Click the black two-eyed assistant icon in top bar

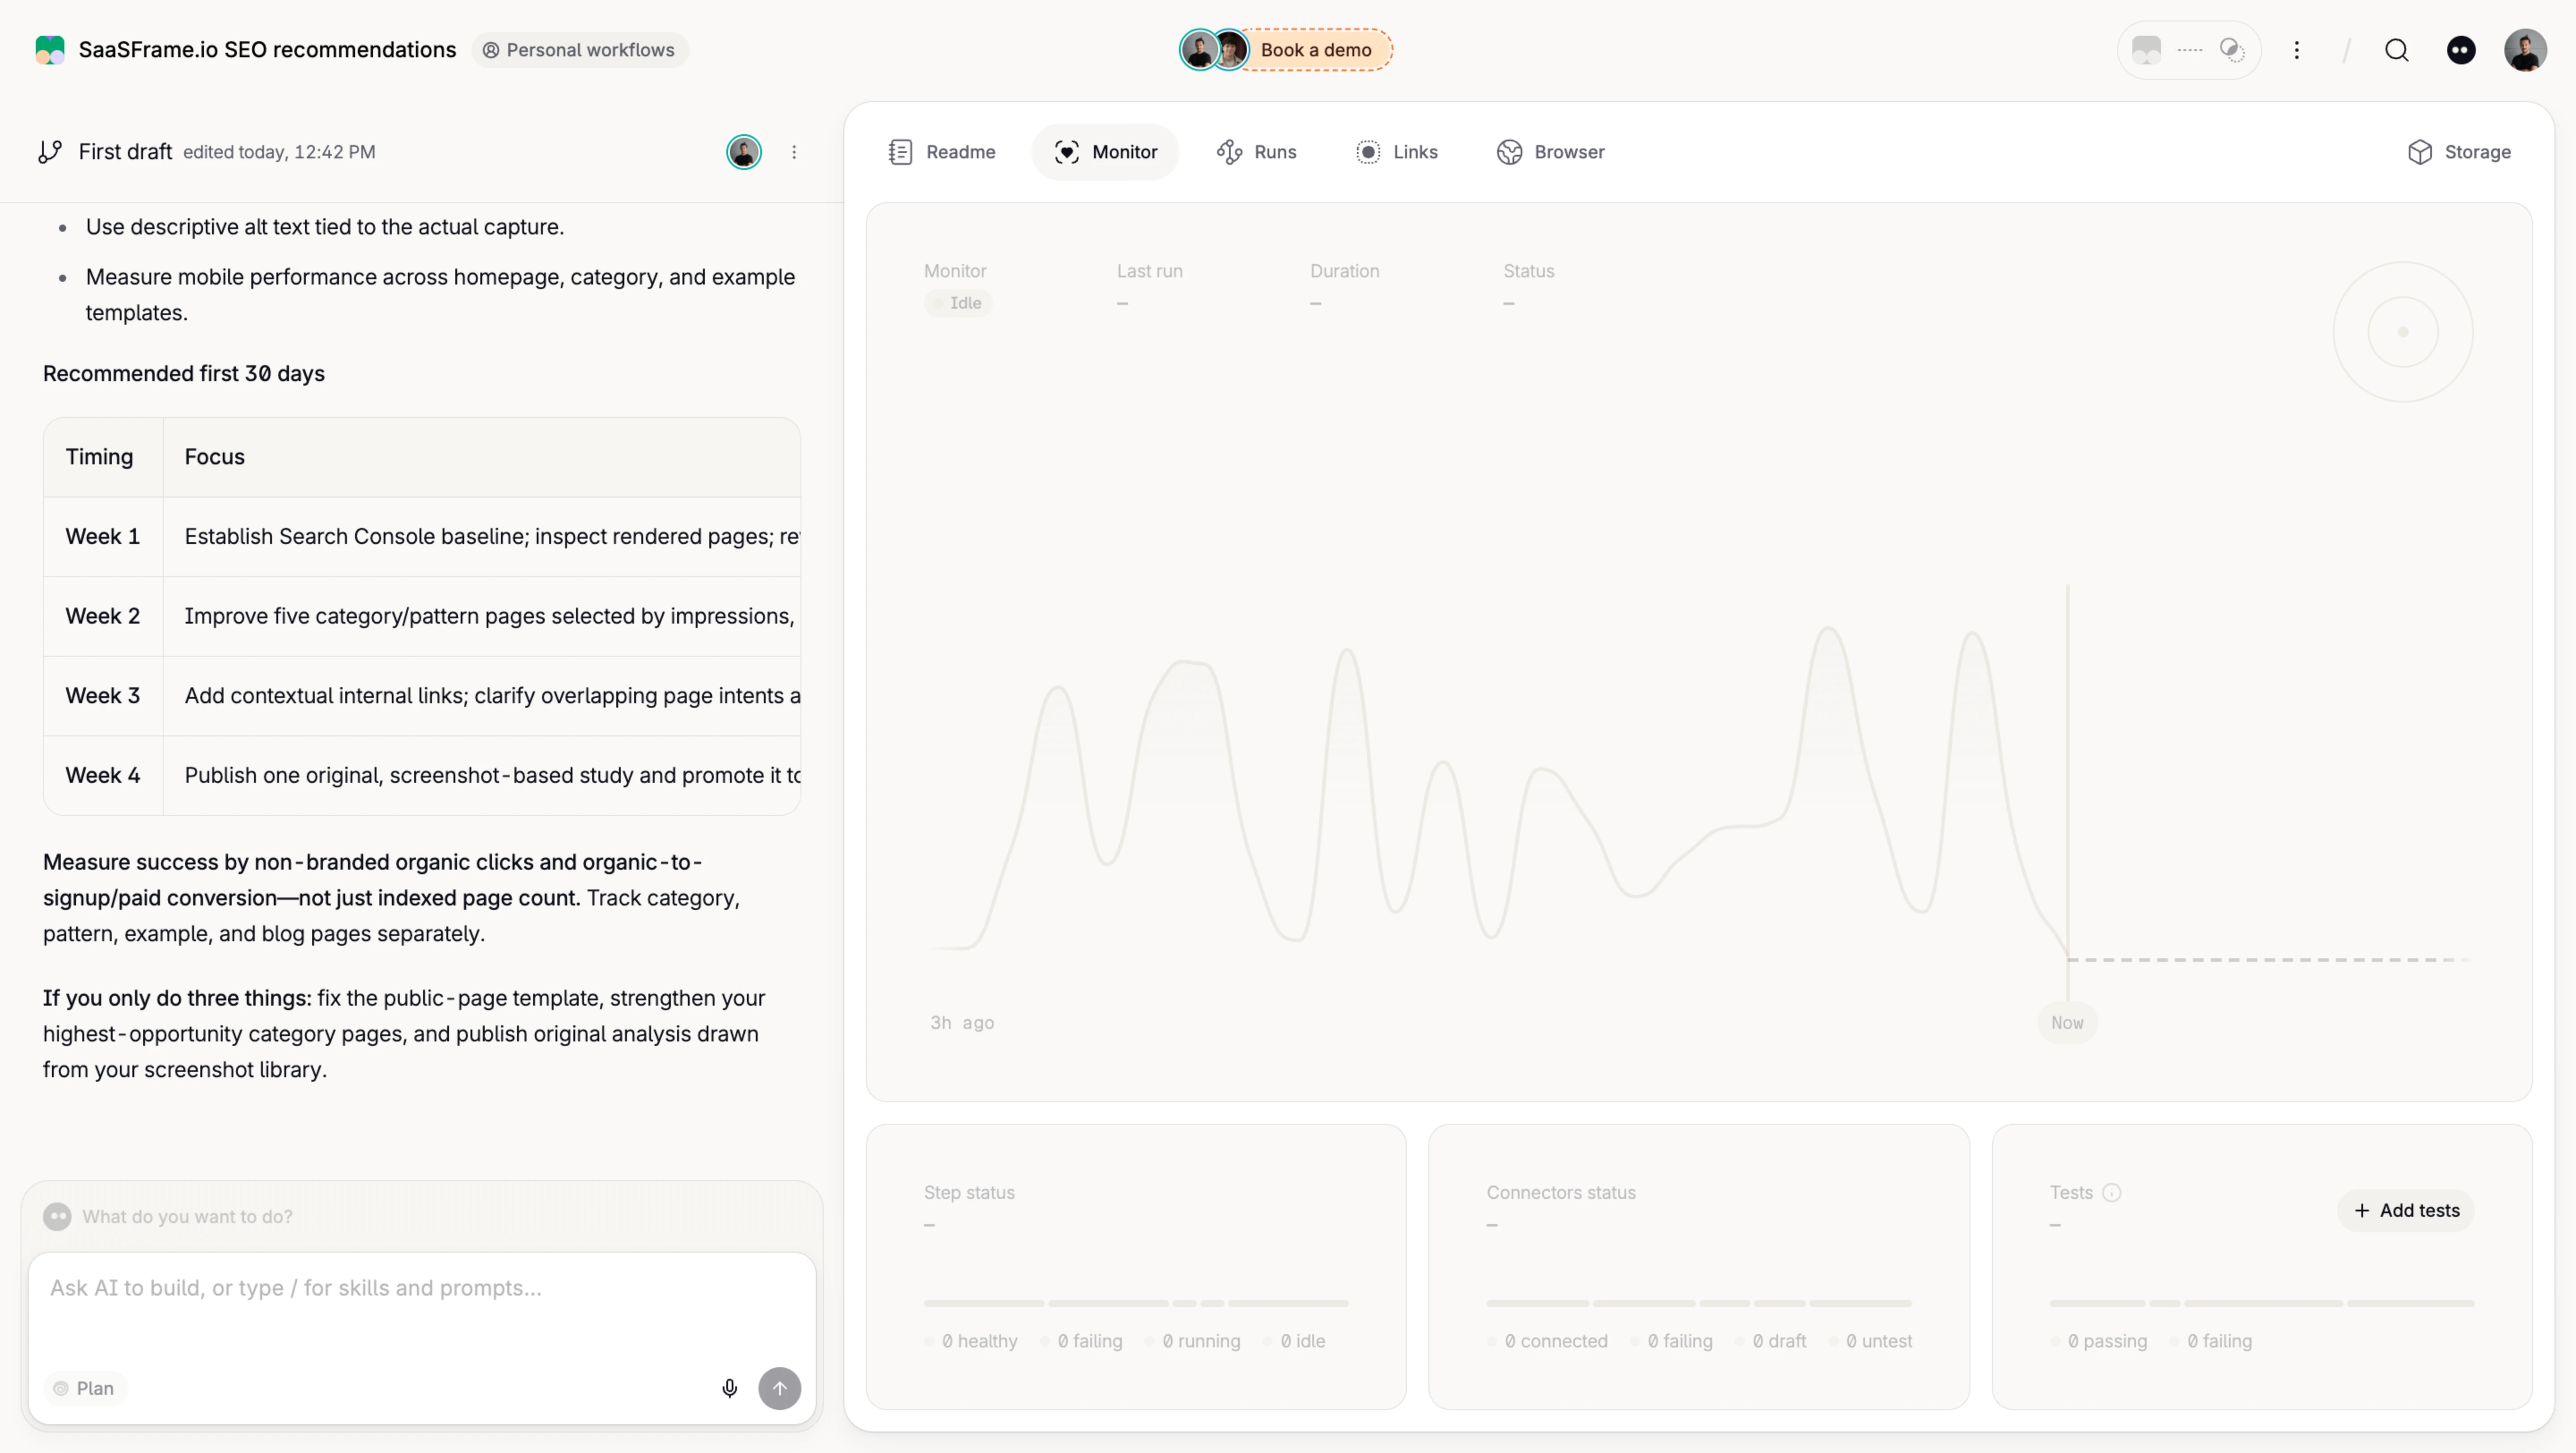(2461, 50)
